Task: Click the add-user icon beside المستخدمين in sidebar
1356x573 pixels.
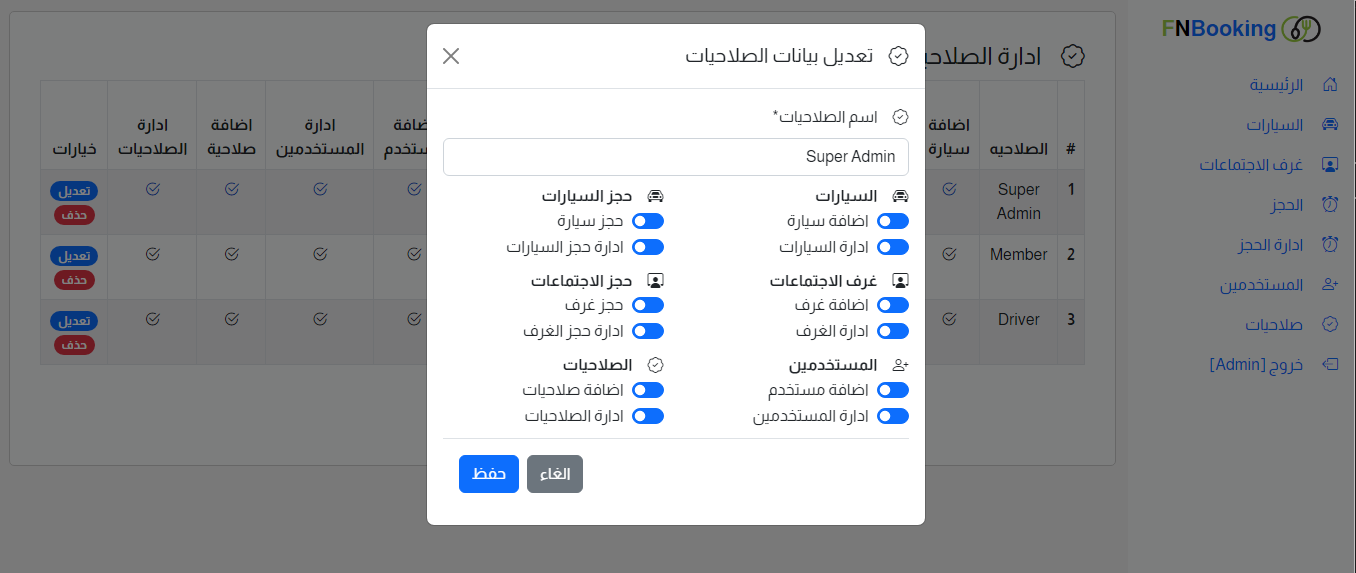Action: click(1330, 285)
